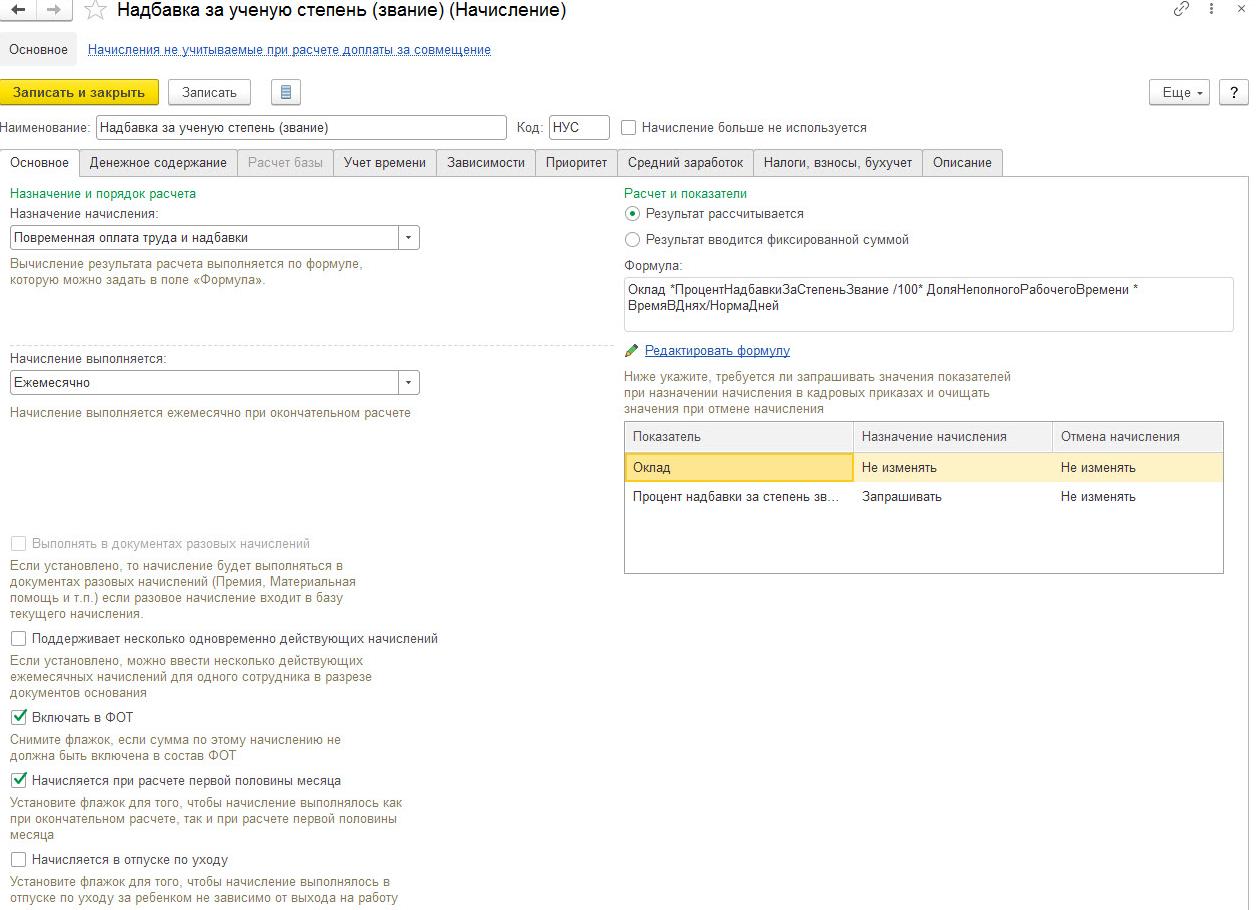Open link Начисления не учитываемые при расчете доплаты
The width and height of the screenshot is (1256, 910).
(289, 49)
